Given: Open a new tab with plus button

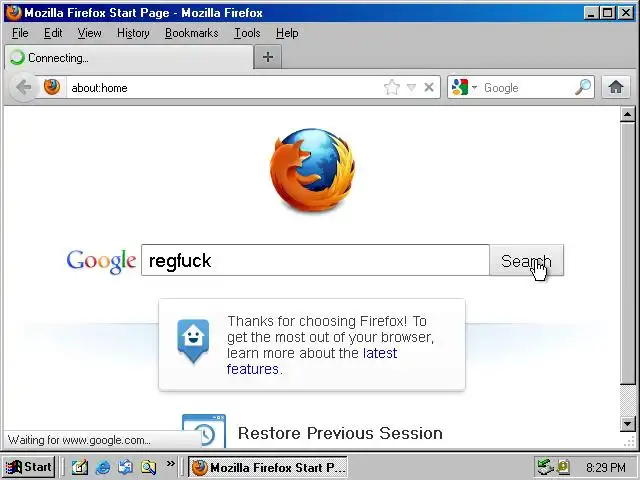Looking at the screenshot, I should pos(268,57).
